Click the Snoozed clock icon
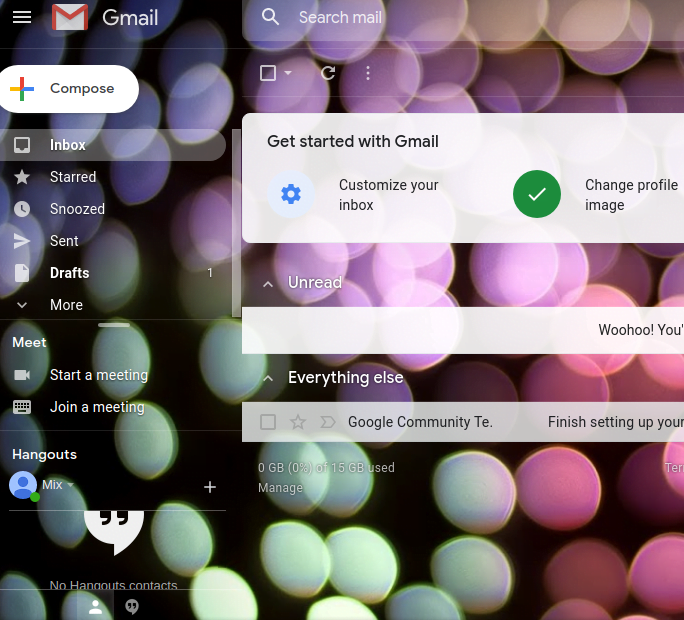The image size is (684, 620). (22, 209)
